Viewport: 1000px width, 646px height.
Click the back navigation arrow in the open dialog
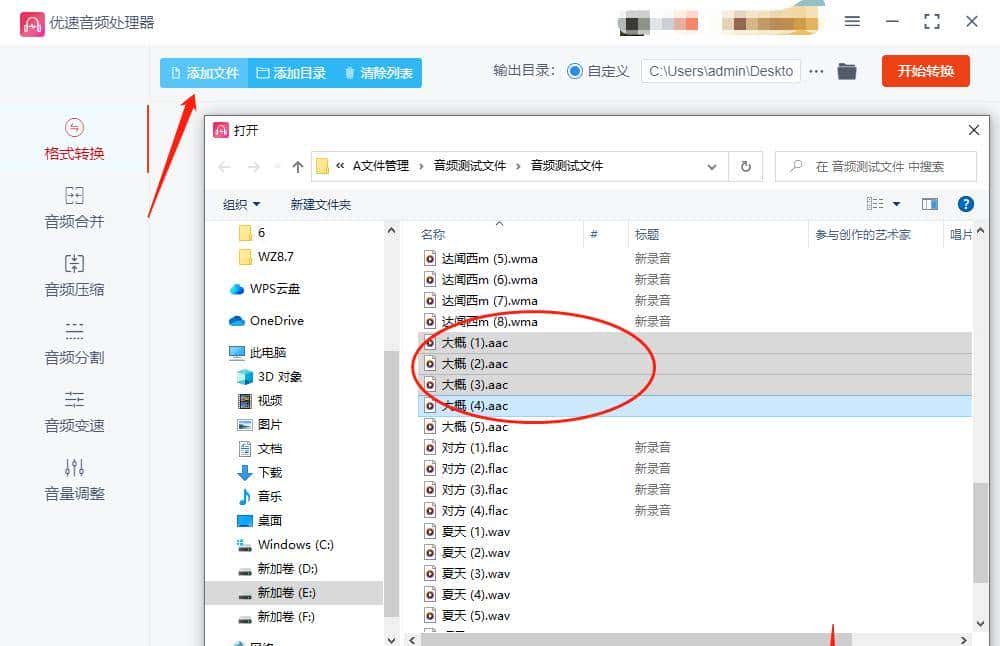tap(226, 166)
